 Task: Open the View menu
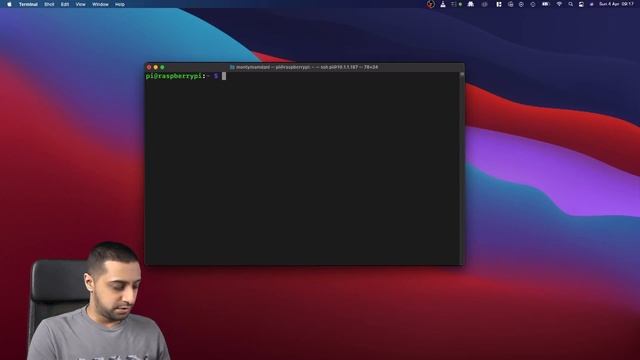[x=80, y=4]
